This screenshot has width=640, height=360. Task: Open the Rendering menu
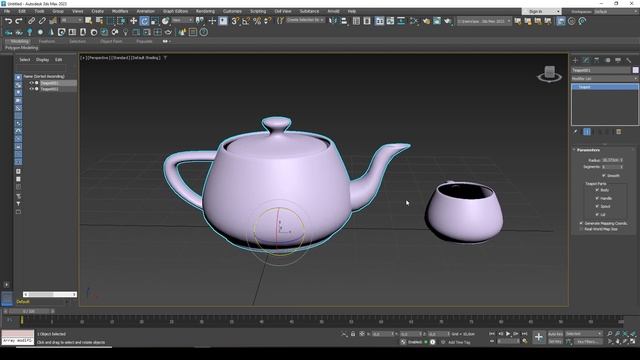pyautogui.click(x=205, y=11)
